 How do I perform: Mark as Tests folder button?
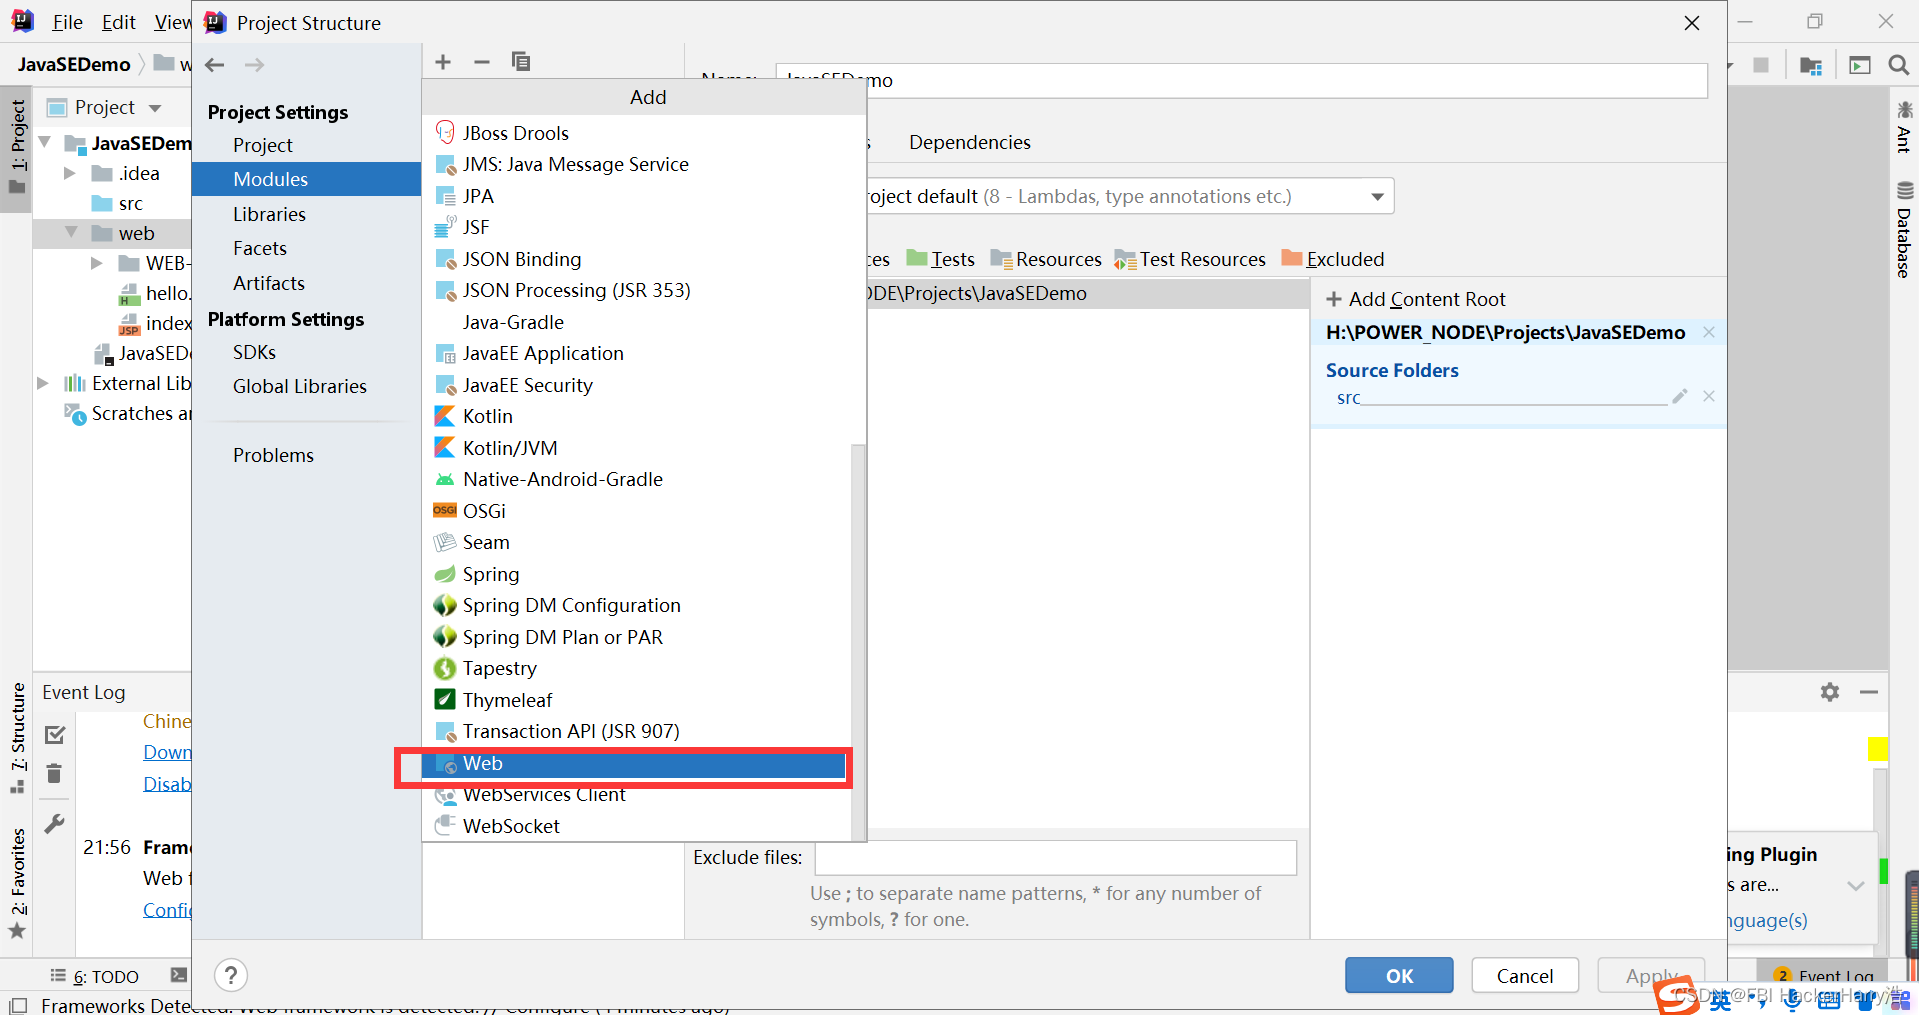(x=941, y=259)
